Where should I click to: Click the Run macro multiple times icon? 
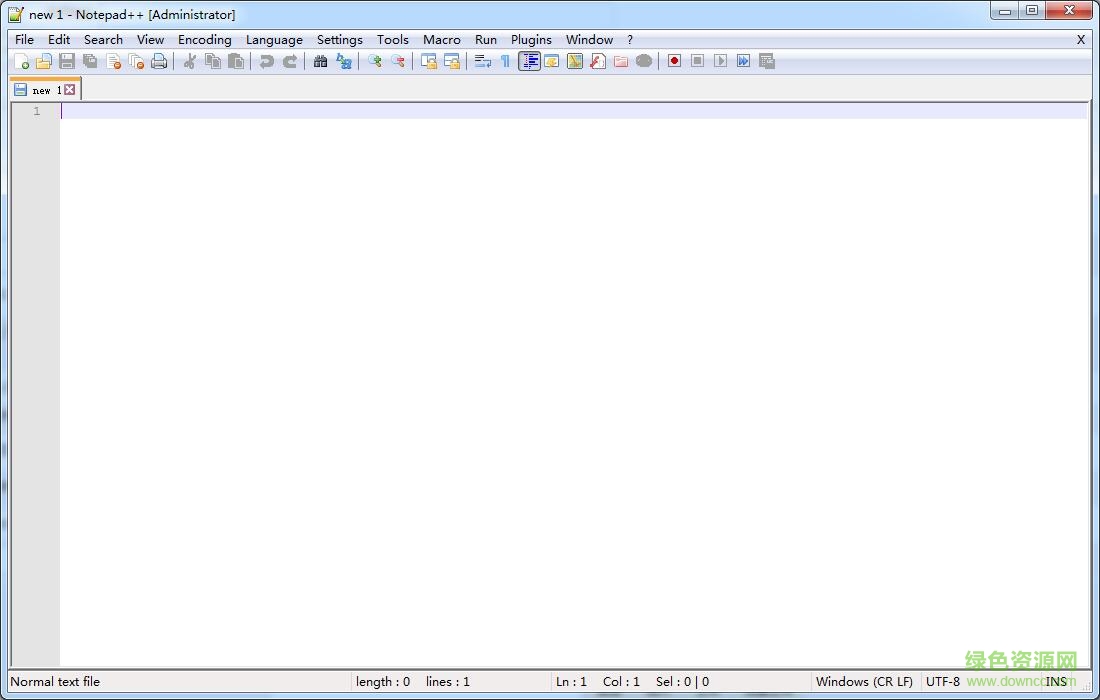tap(743, 61)
